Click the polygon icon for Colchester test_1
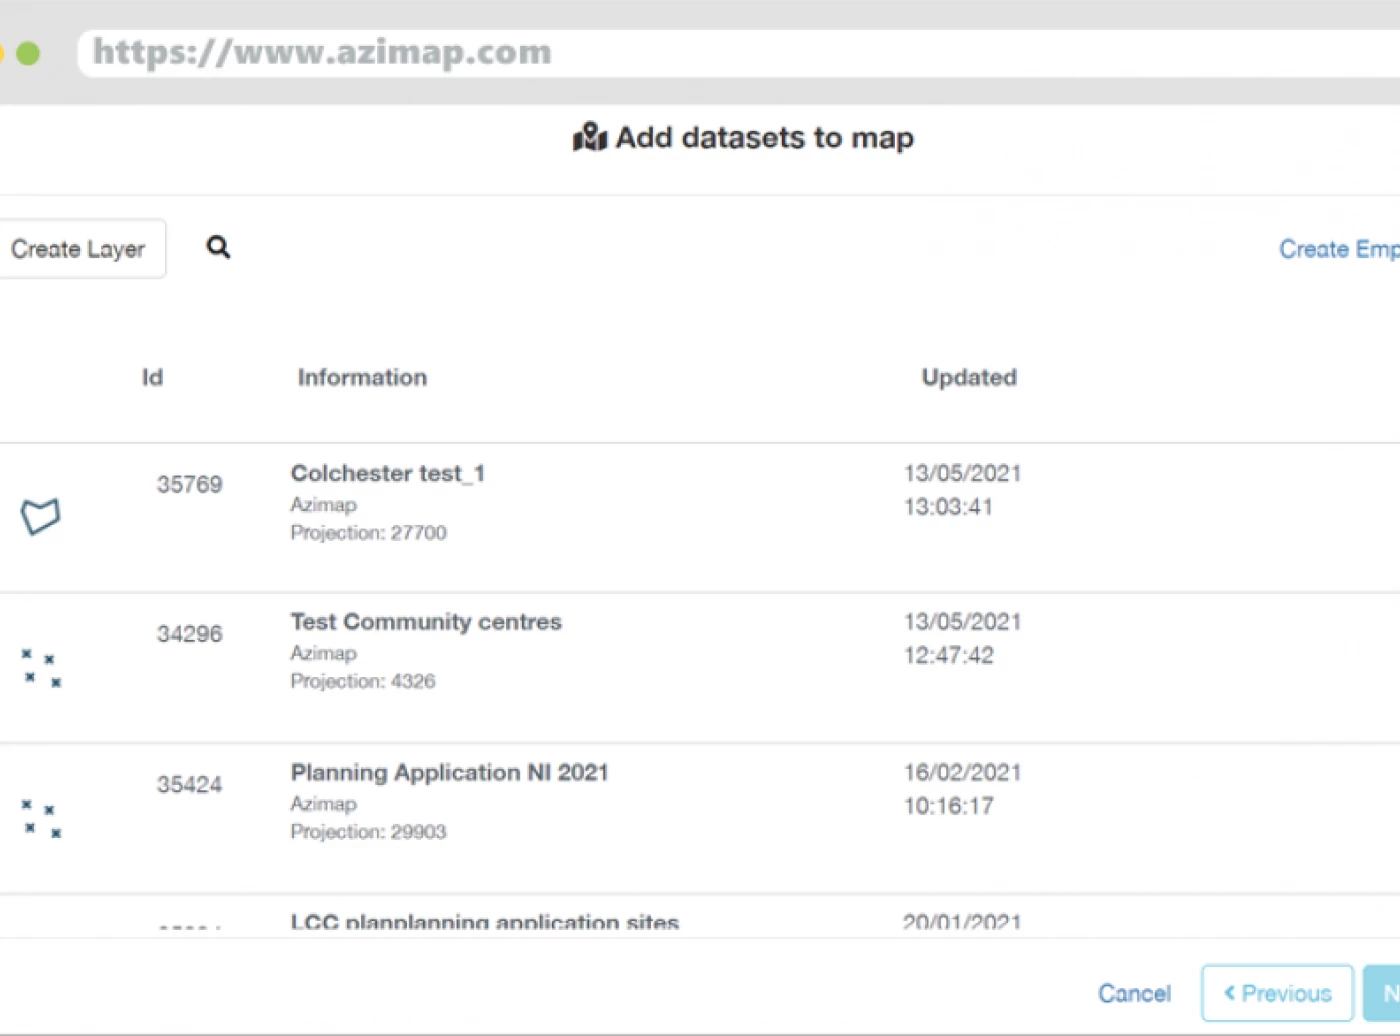 pos(41,516)
